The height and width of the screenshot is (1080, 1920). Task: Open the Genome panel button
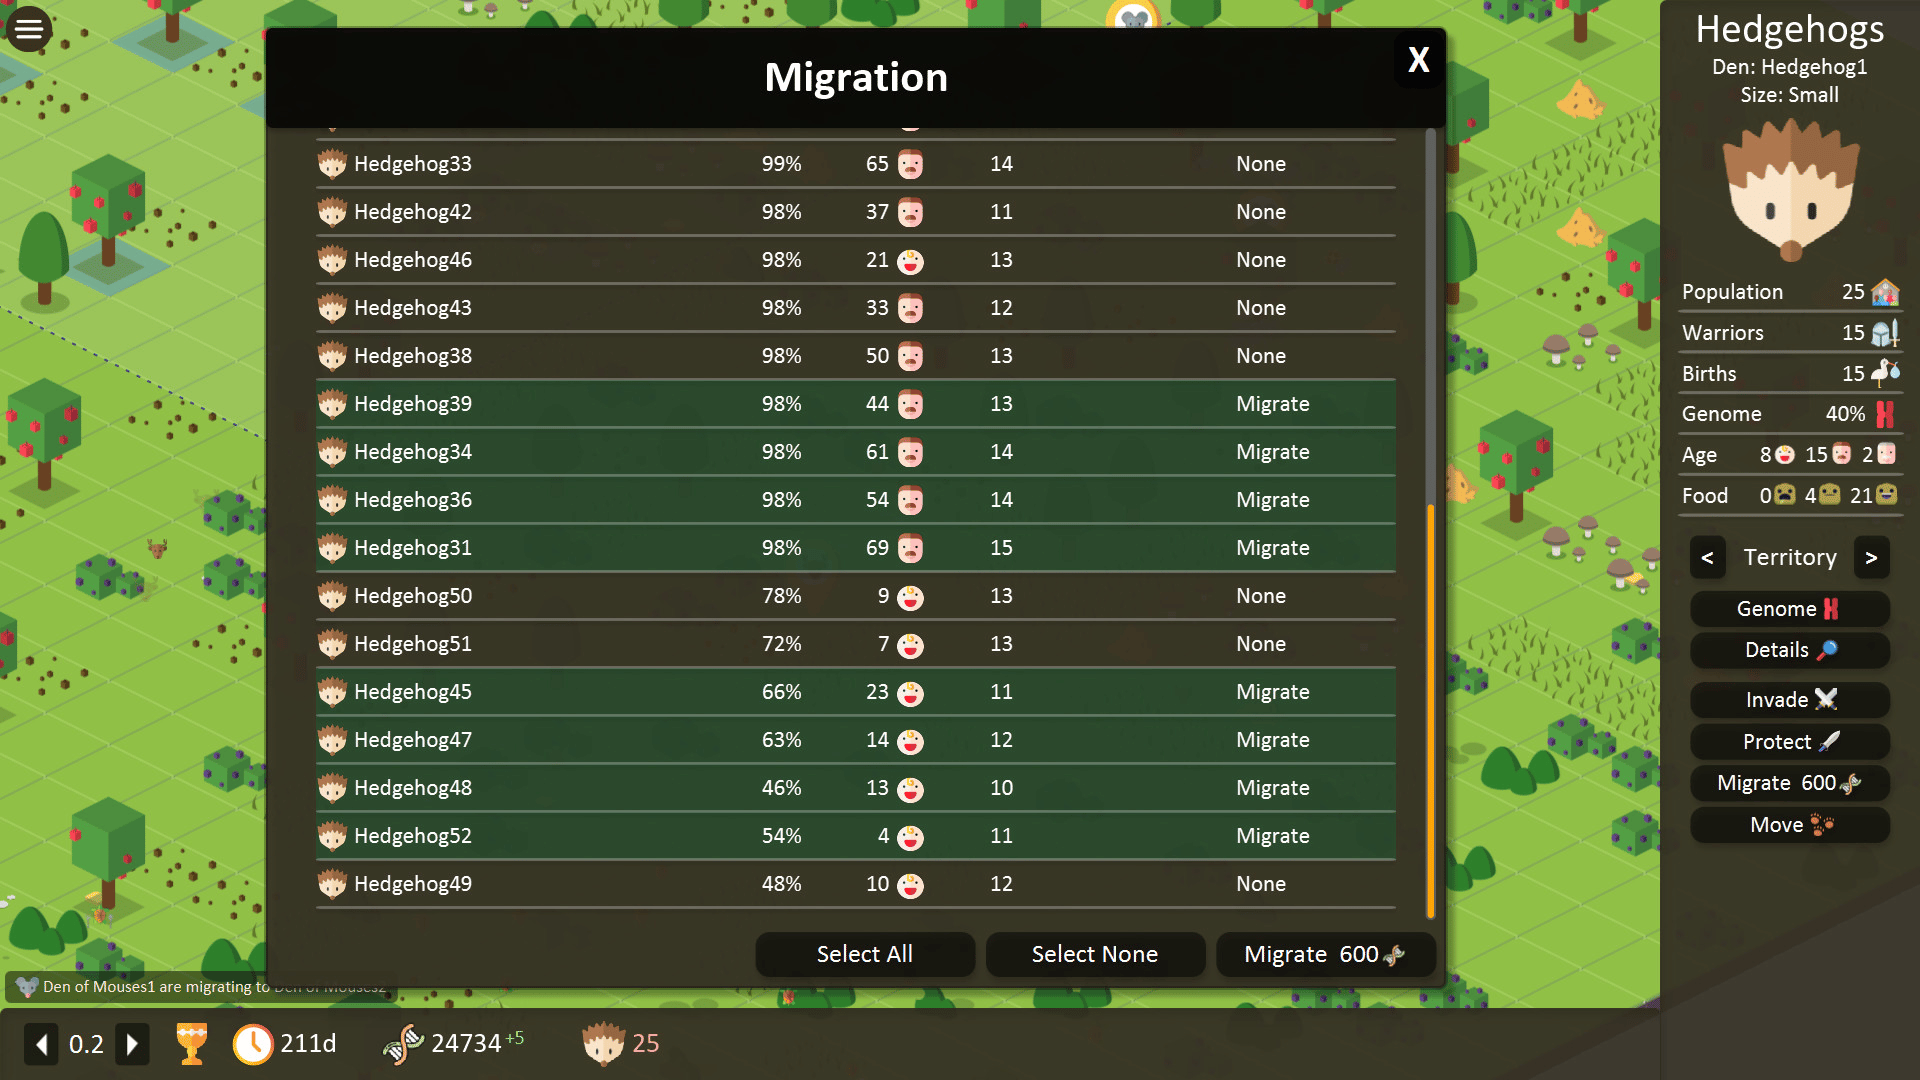pyautogui.click(x=1789, y=609)
